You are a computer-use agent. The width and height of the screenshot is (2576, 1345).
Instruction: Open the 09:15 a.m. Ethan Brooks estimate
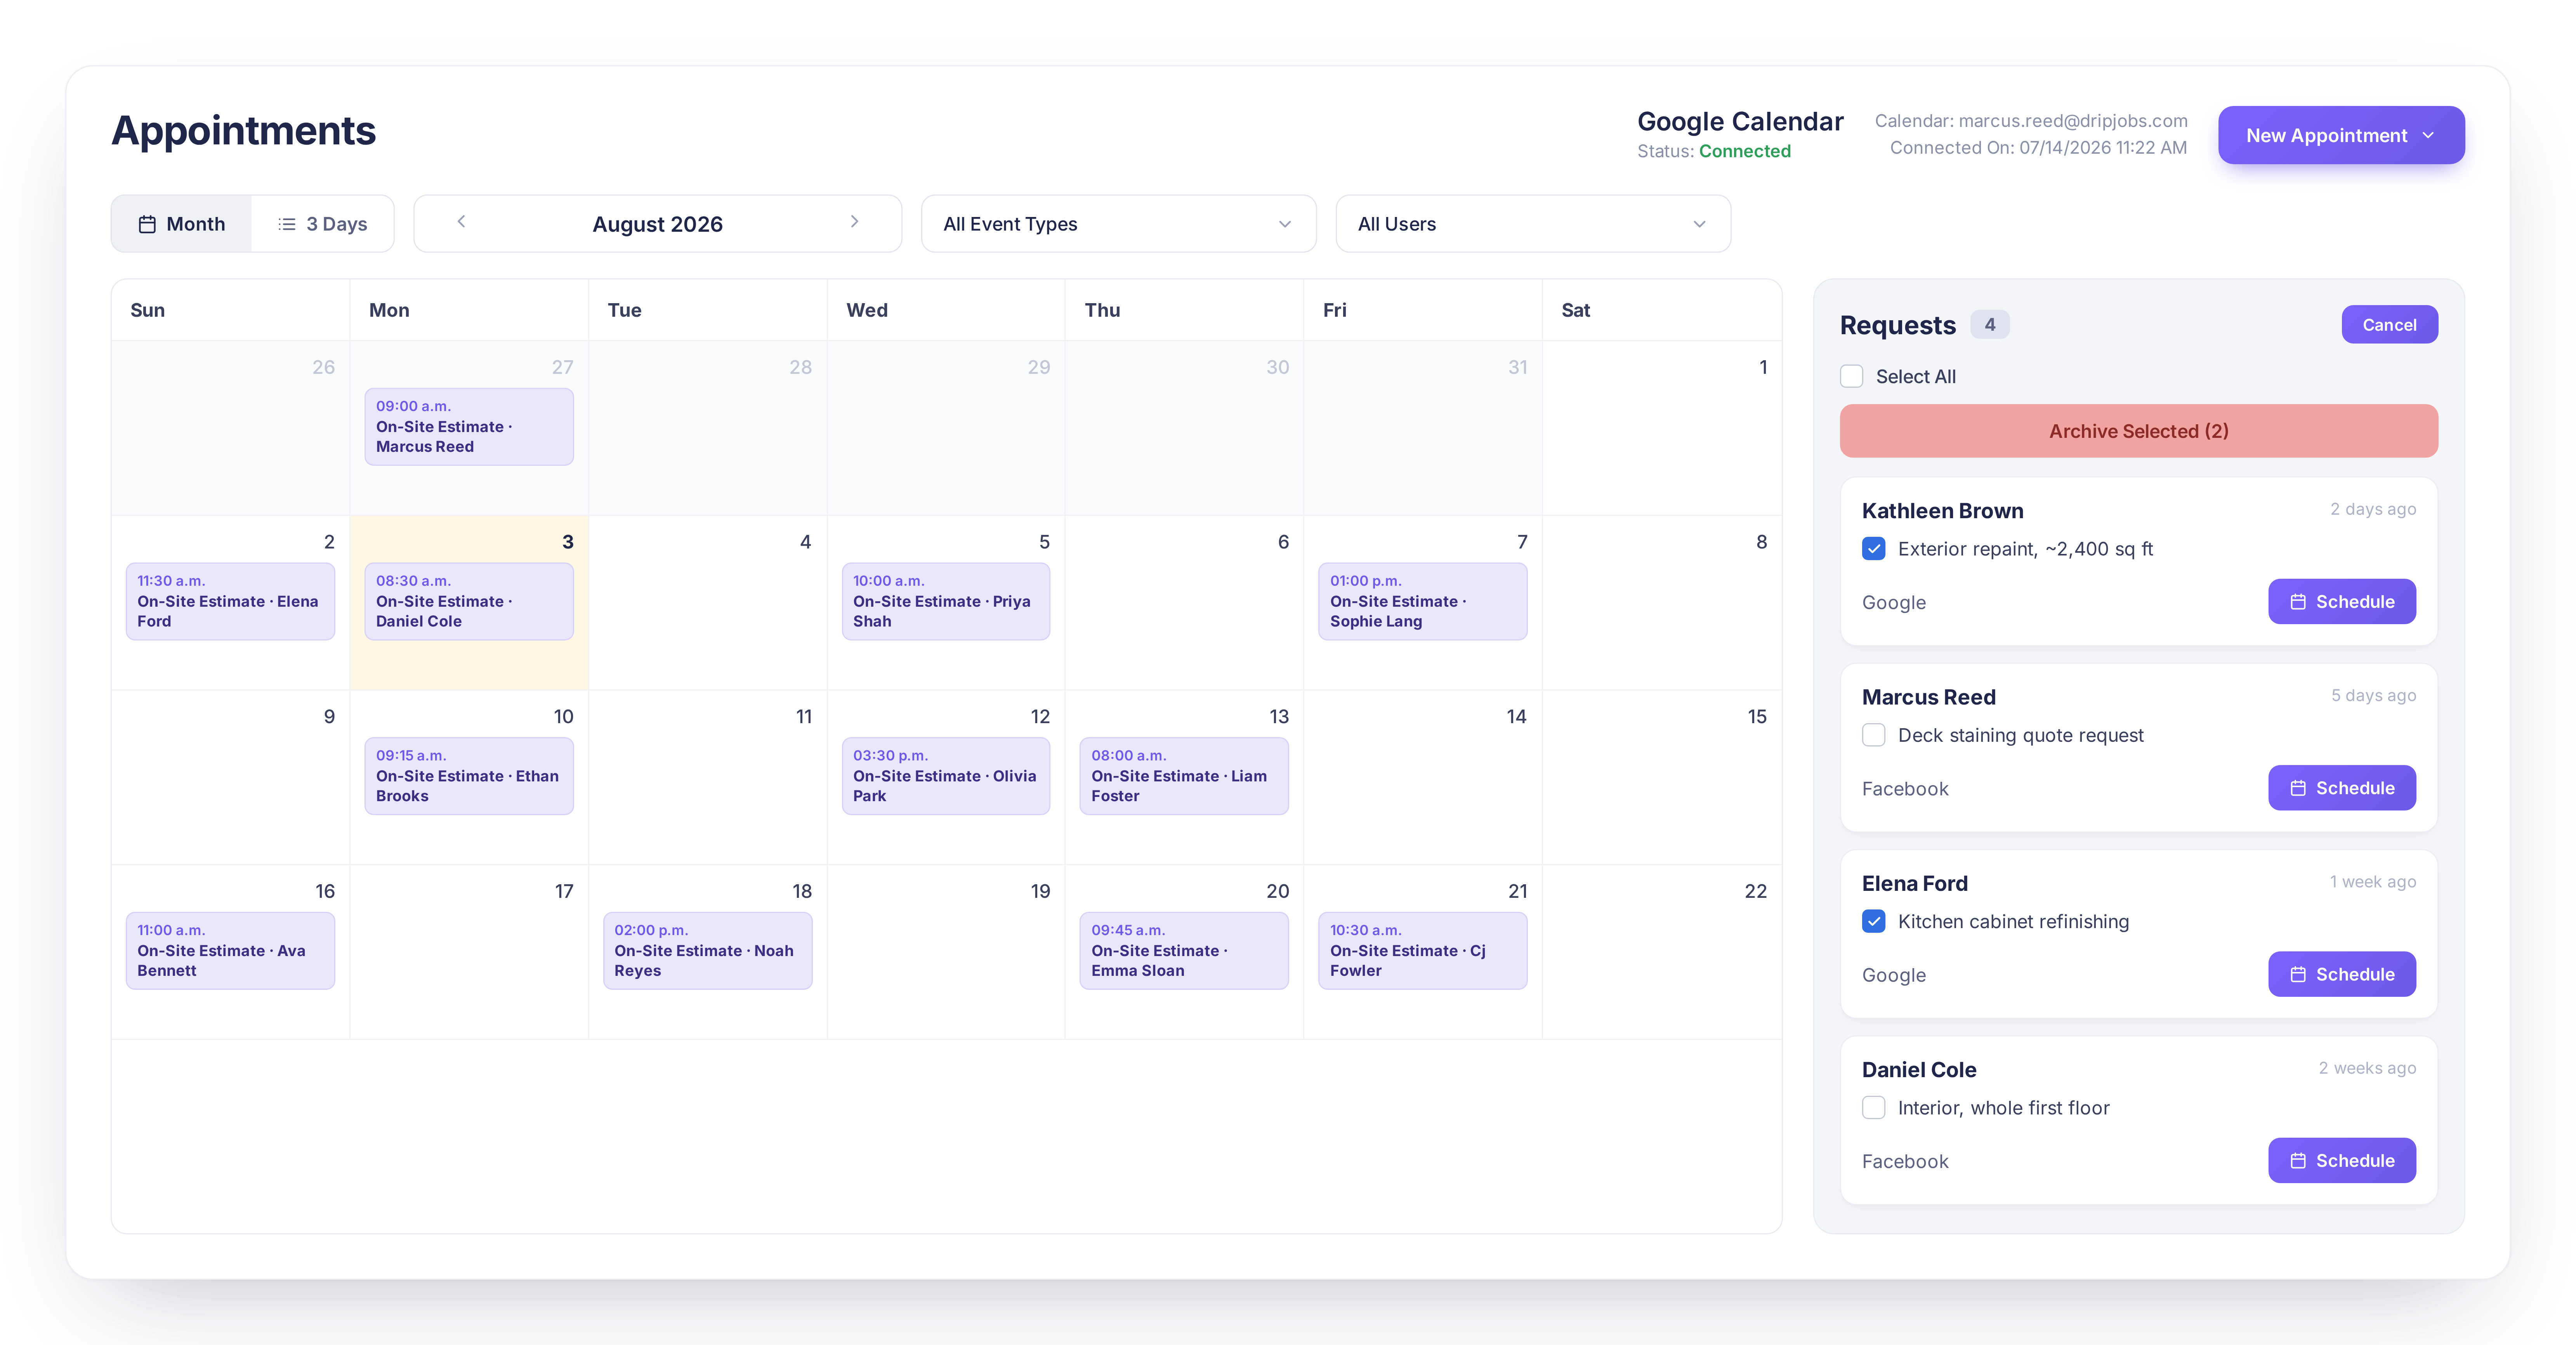coord(469,776)
